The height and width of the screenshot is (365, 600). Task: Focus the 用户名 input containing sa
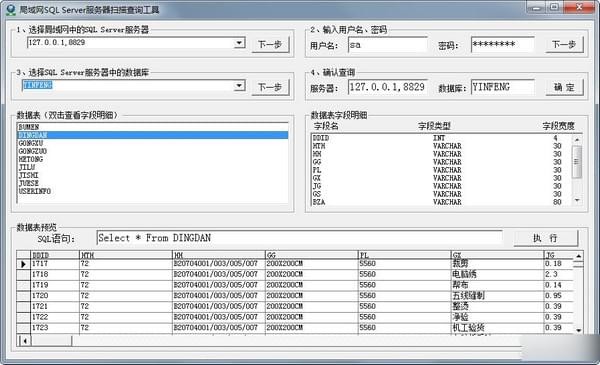(x=387, y=45)
